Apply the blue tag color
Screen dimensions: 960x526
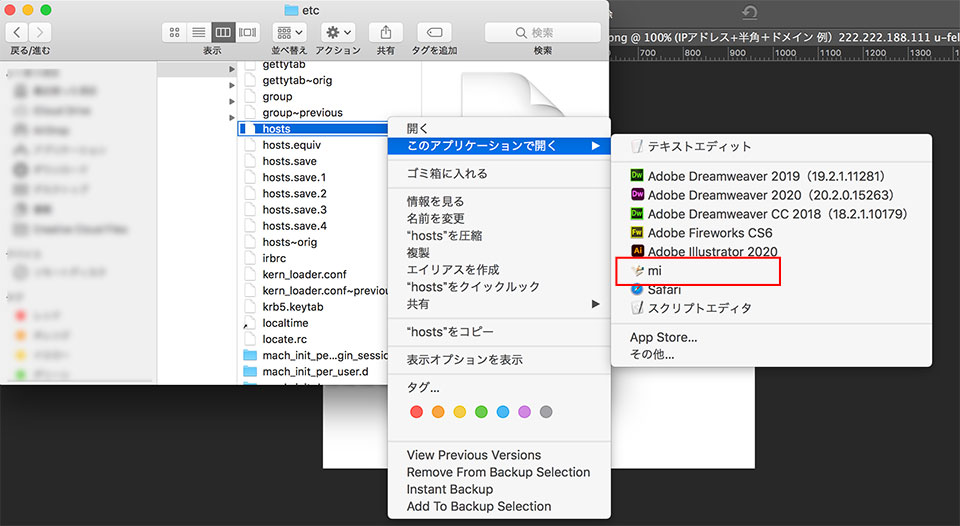click(x=503, y=412)
